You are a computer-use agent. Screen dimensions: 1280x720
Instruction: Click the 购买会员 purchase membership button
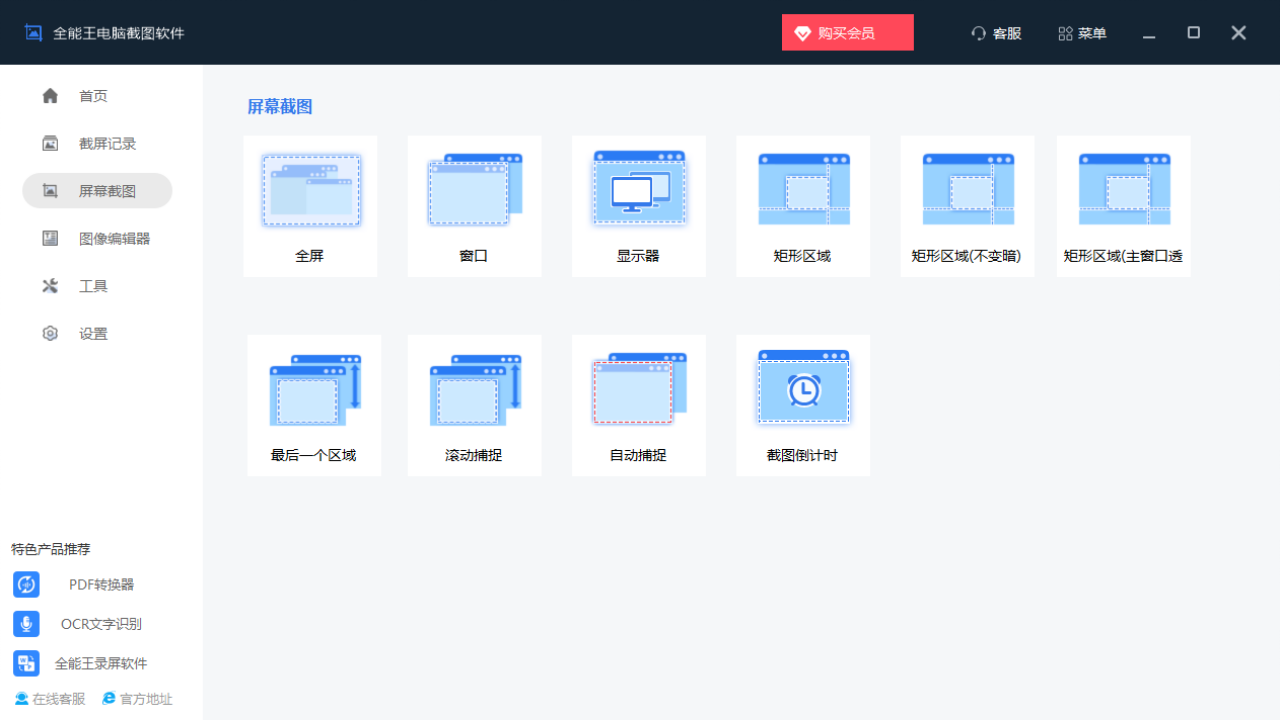coord(847,32)
